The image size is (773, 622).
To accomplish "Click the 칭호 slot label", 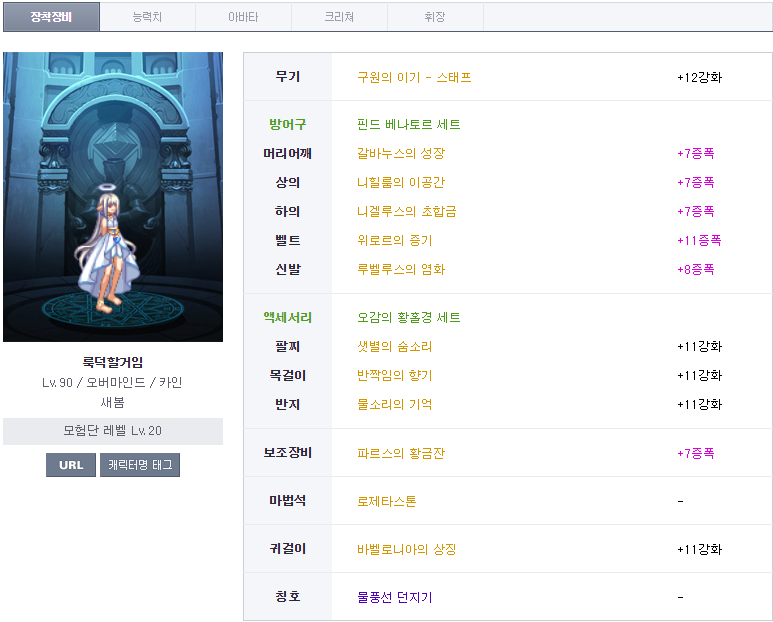I will point(287,596).
